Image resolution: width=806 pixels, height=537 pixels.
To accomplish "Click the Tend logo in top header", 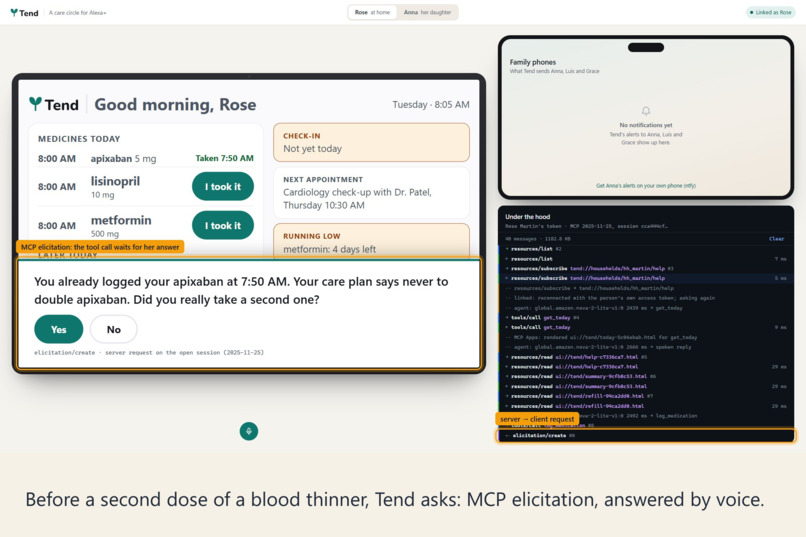I will click(24, 12).
